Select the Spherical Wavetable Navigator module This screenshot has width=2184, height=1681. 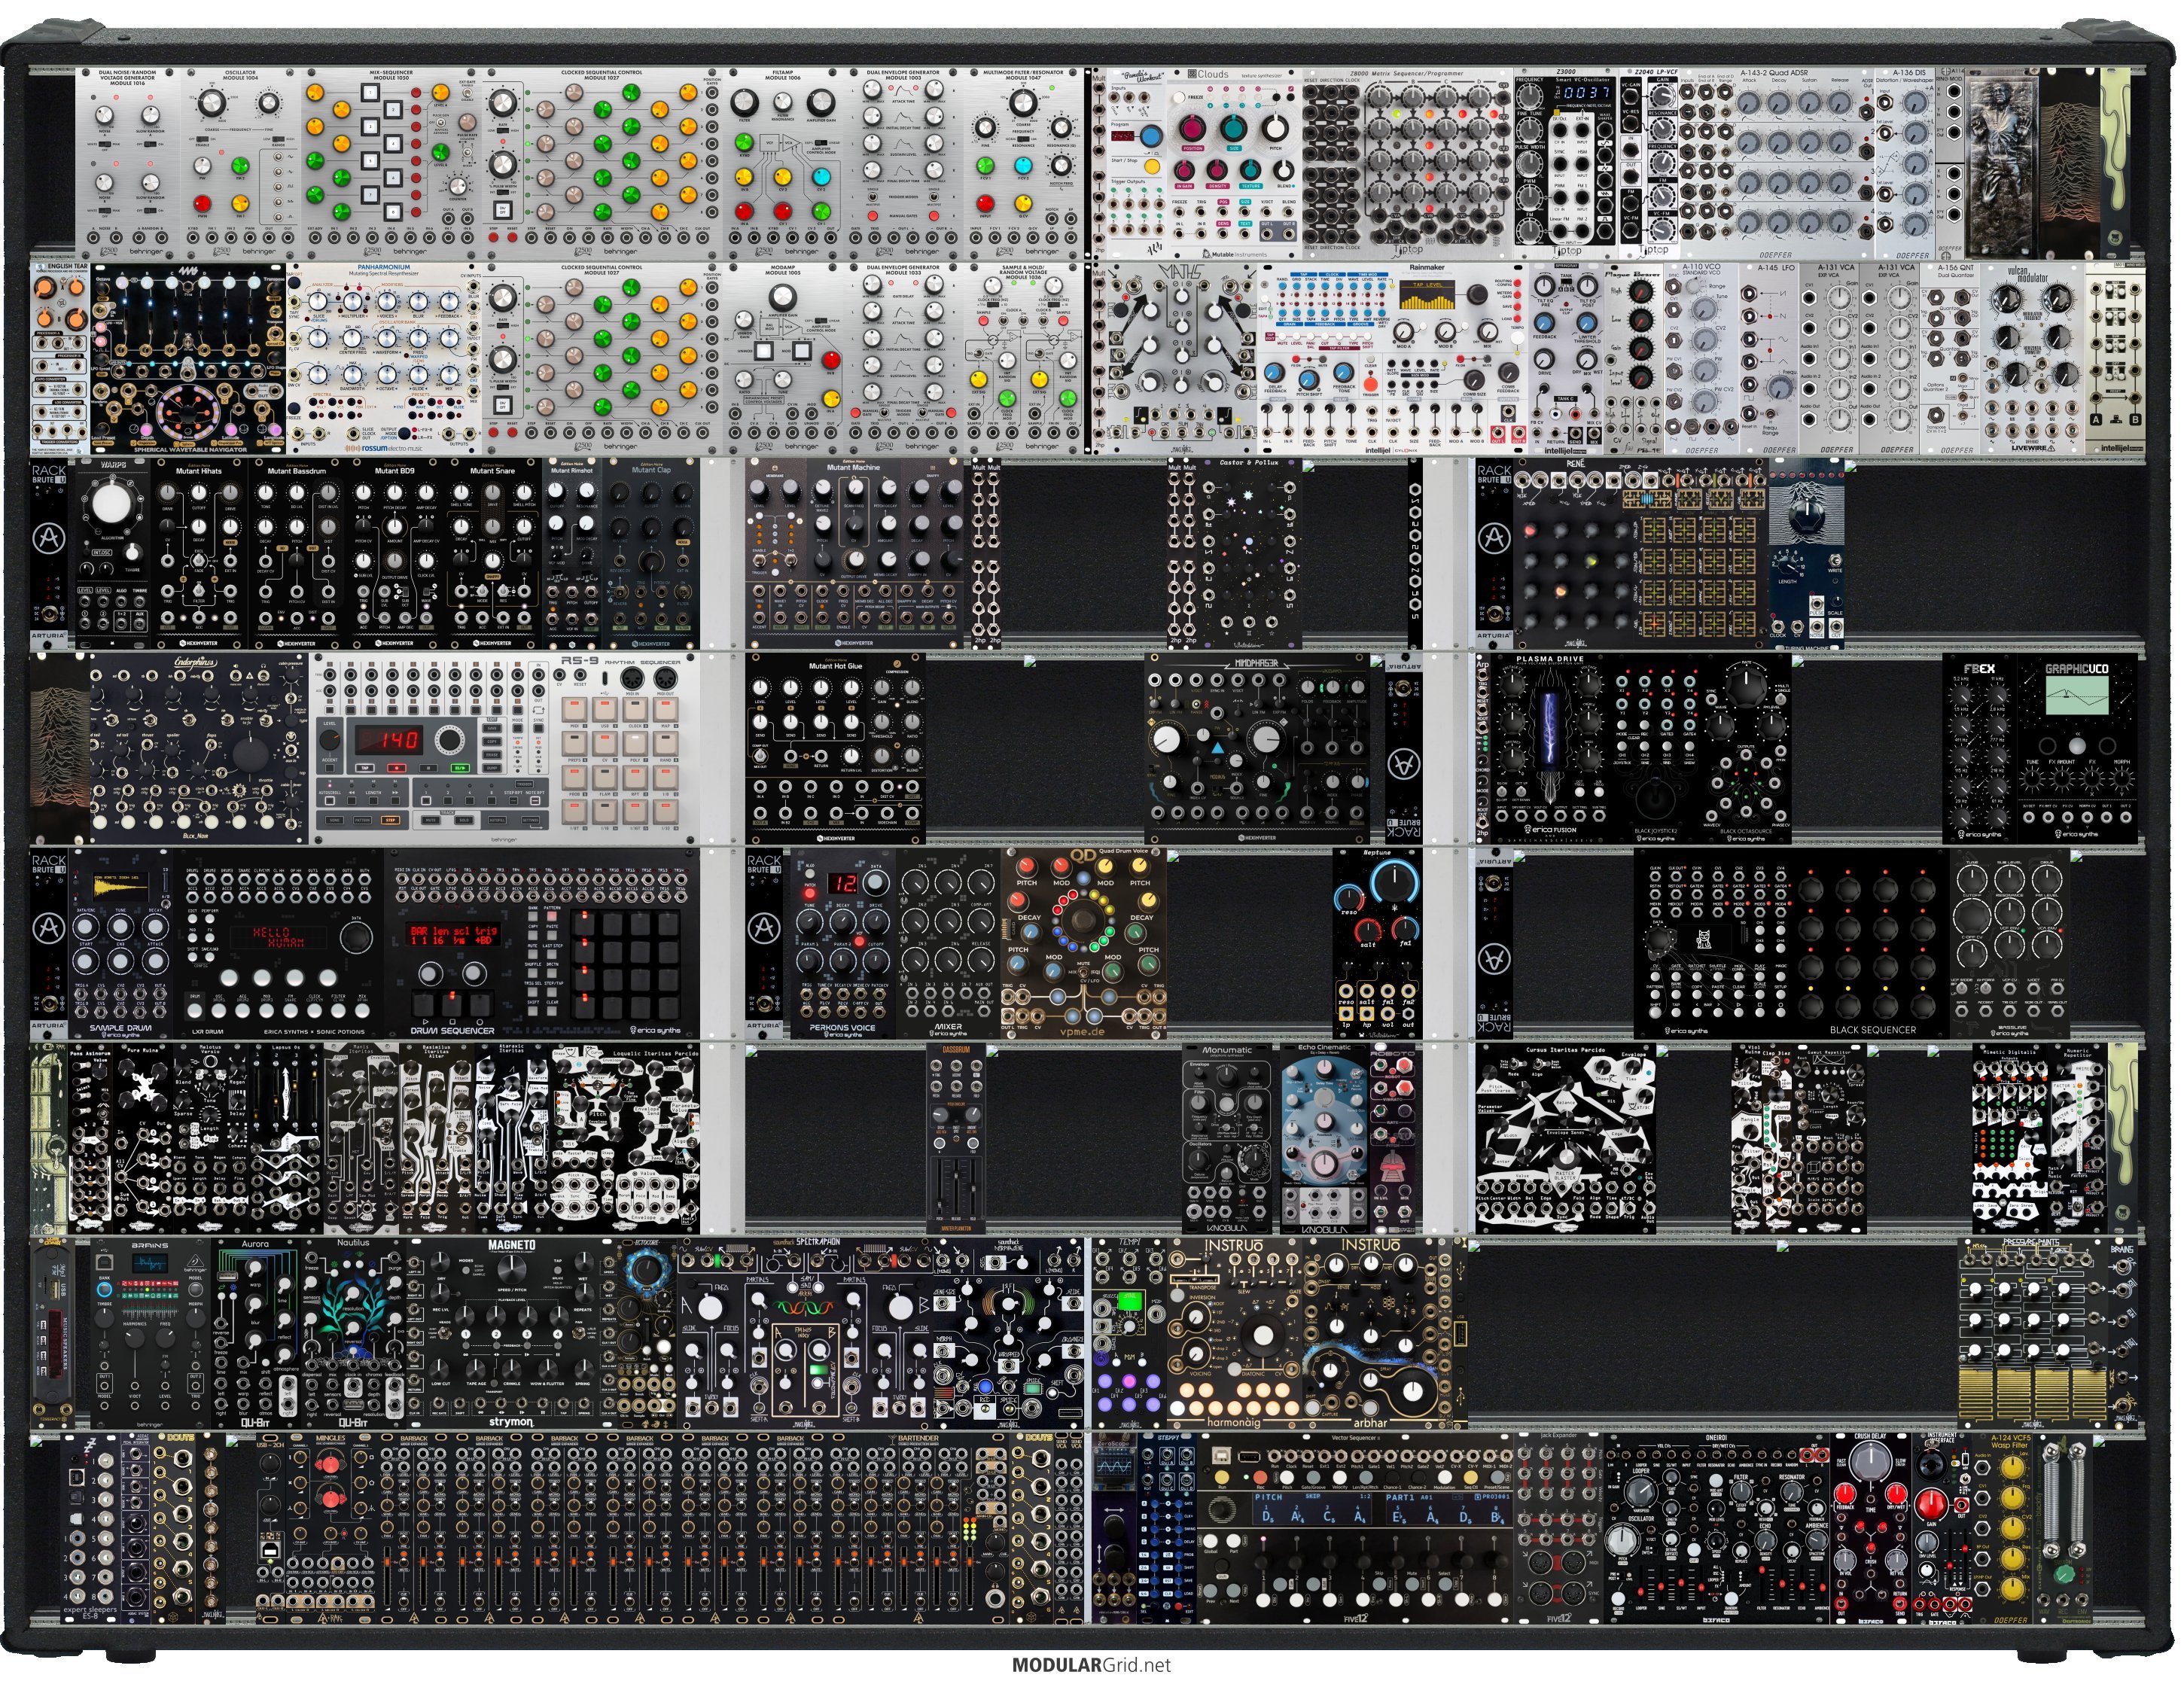click(x=188, y=358)
